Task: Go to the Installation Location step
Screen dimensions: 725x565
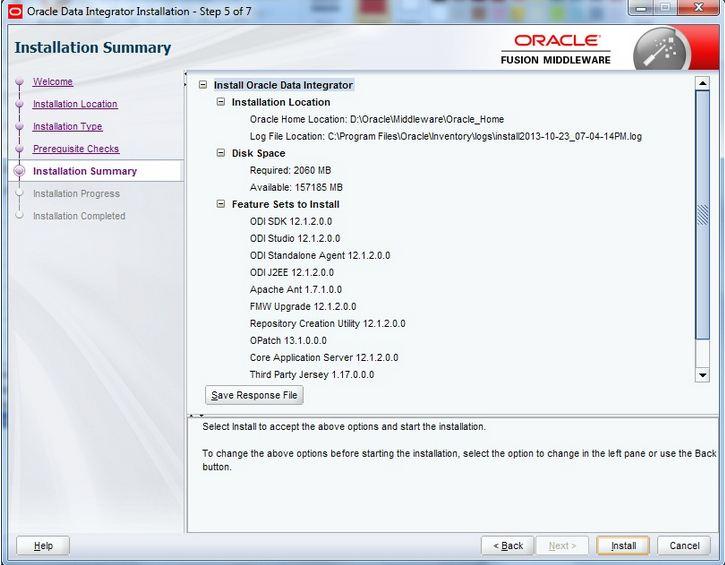Action: [75, 104]
